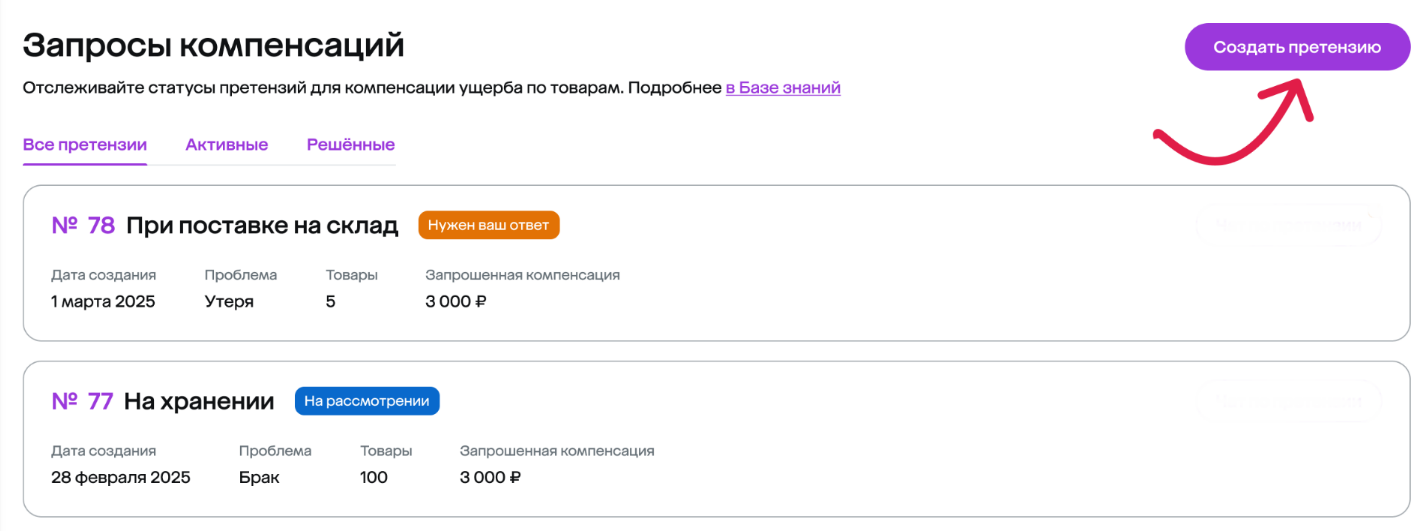Click the 1 марта 2025 creation date
Image resolution: width=1427 pixels, height=531 pixels.
pos(103,301)
